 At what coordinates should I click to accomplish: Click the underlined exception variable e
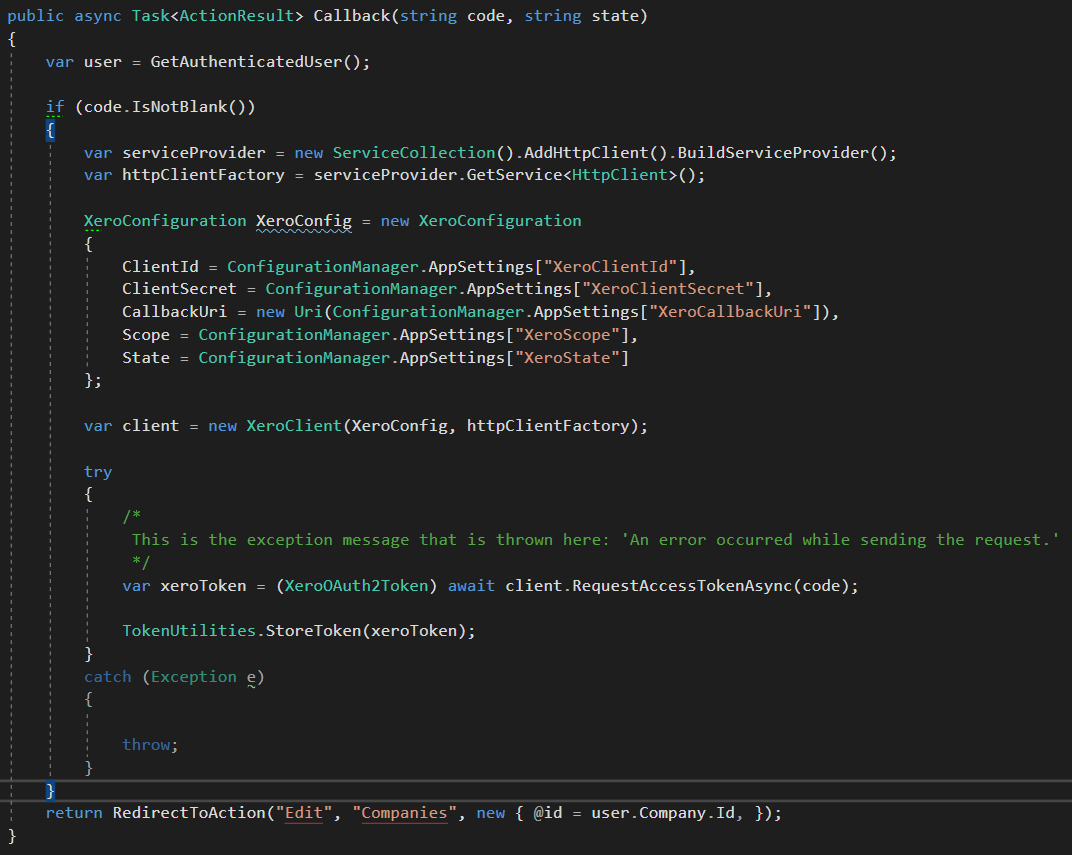click(252, 676)
